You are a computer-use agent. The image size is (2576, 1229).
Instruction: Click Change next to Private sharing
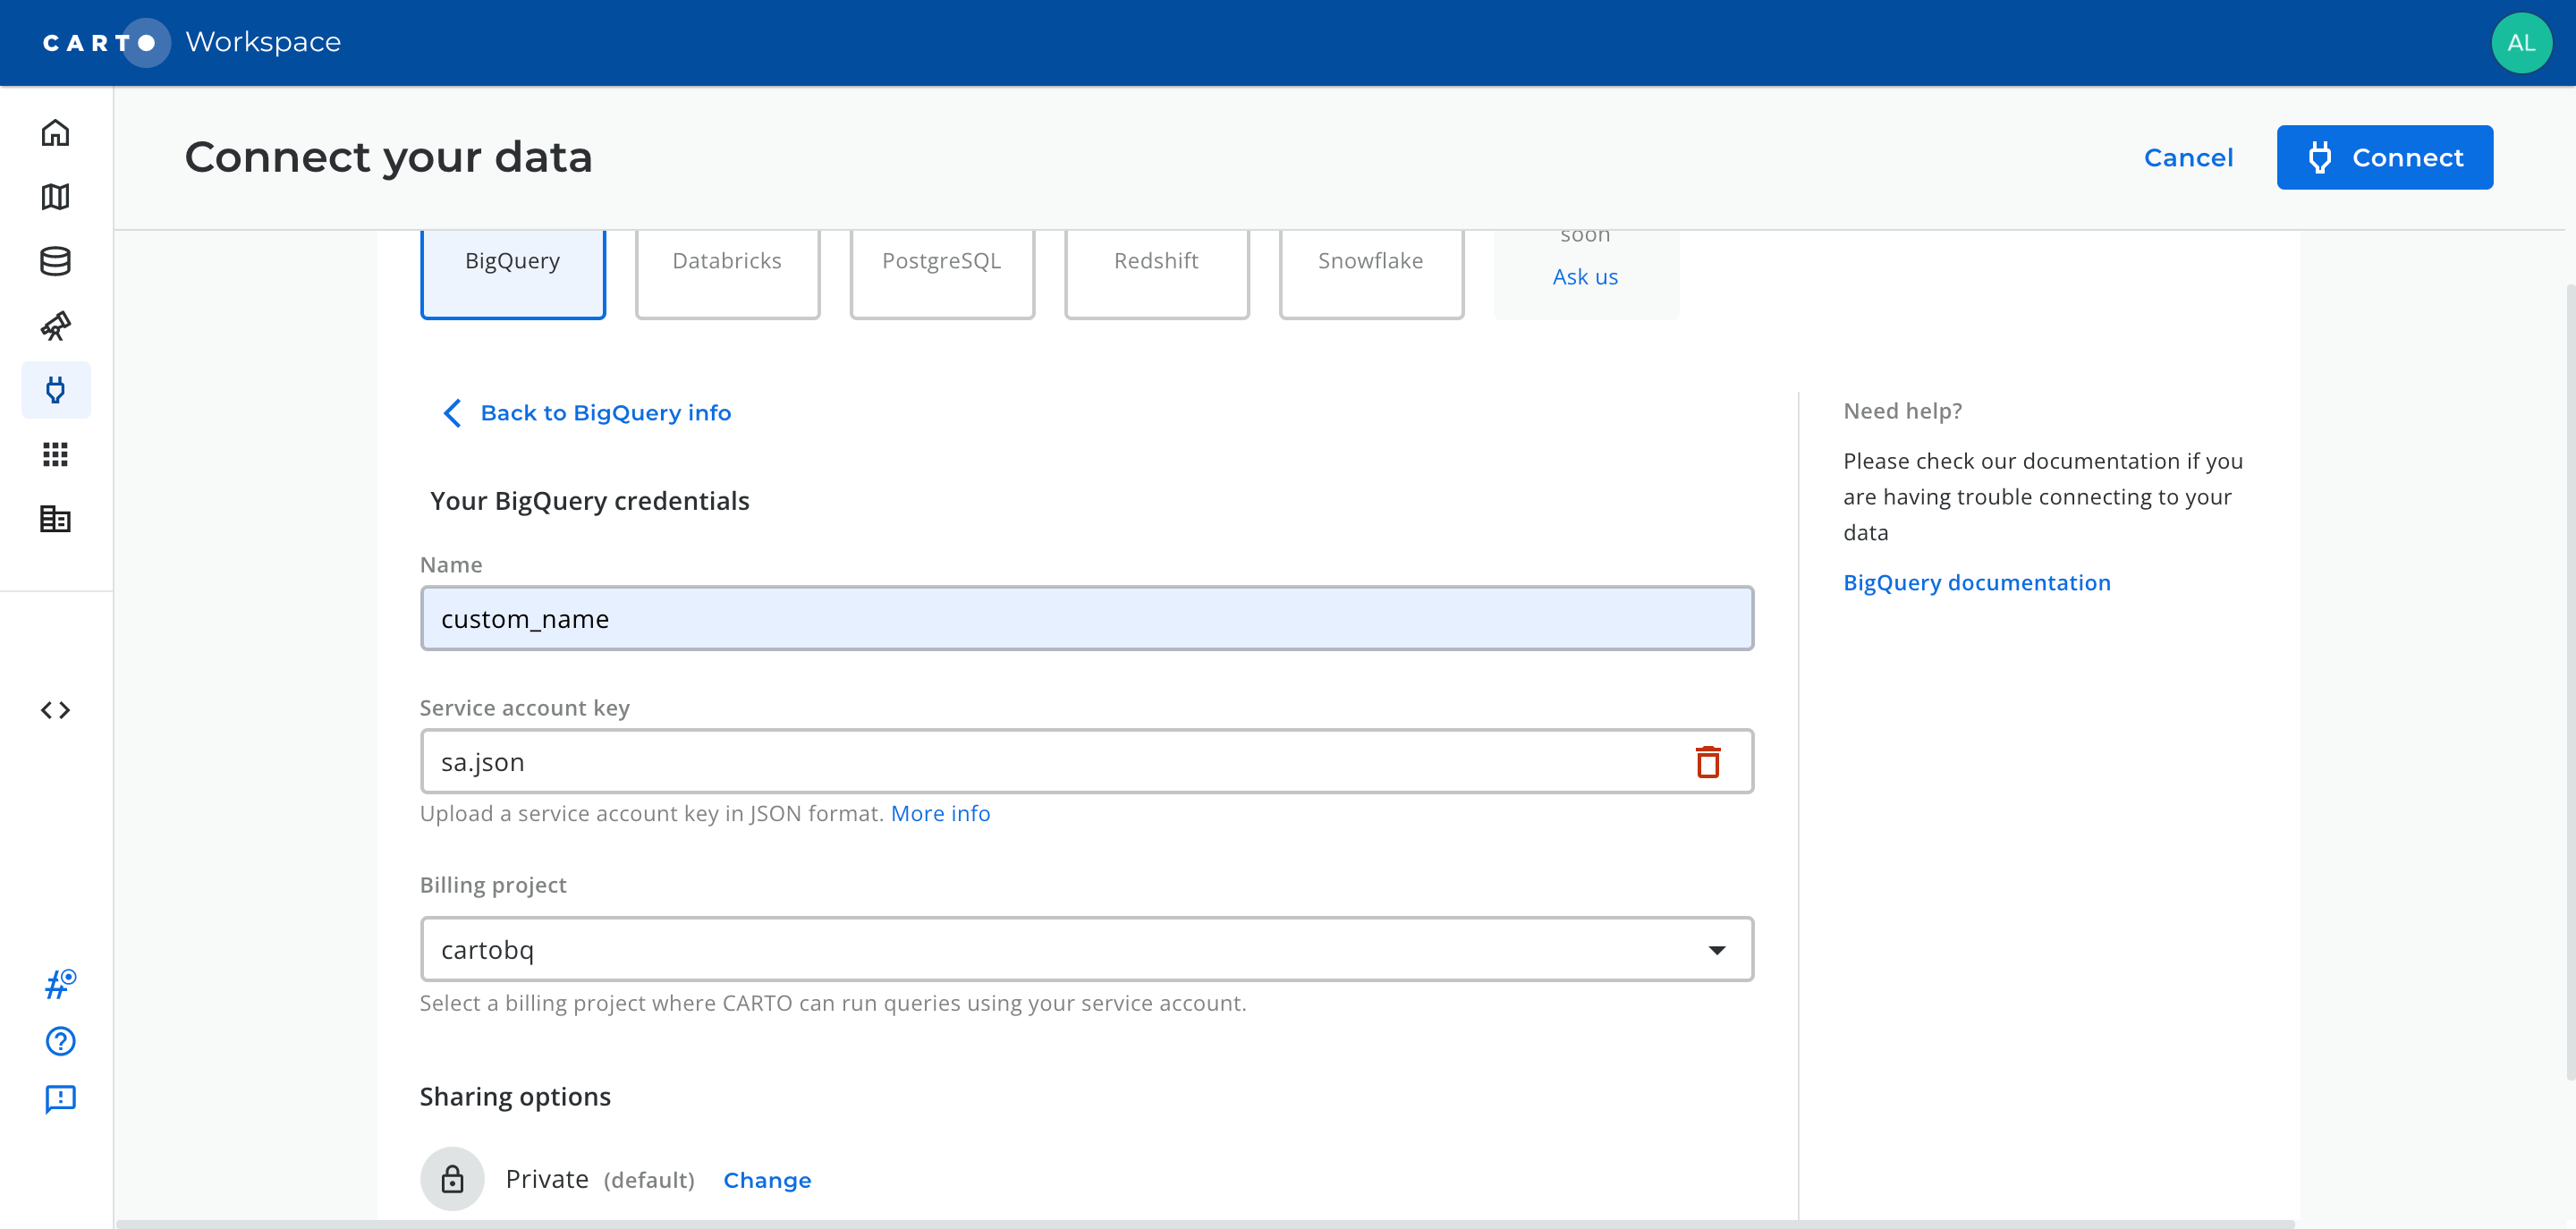click(x=767, y=1180)
